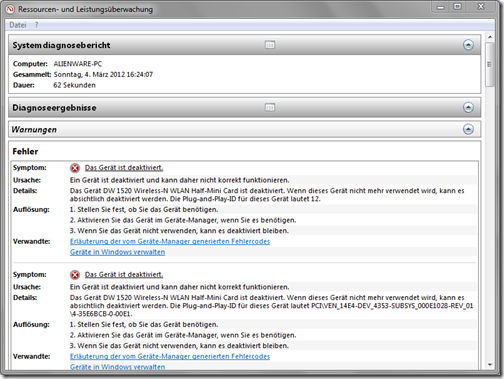The width and height of the screenshot is (504, 379).
Task: Open second 'Das Gerät ist deaktiviert.' symptom link
Action: pyautogui.click(x=124, y=275)
